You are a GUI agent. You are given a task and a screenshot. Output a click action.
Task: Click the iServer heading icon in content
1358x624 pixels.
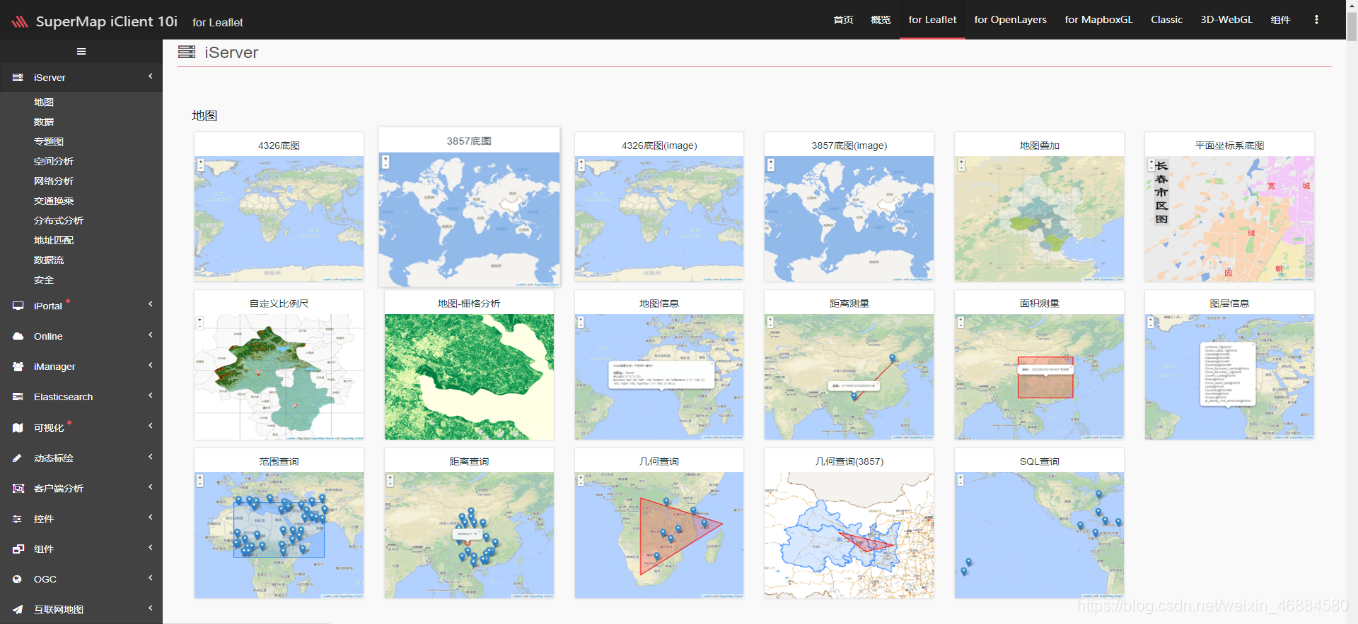coord(186,52)
